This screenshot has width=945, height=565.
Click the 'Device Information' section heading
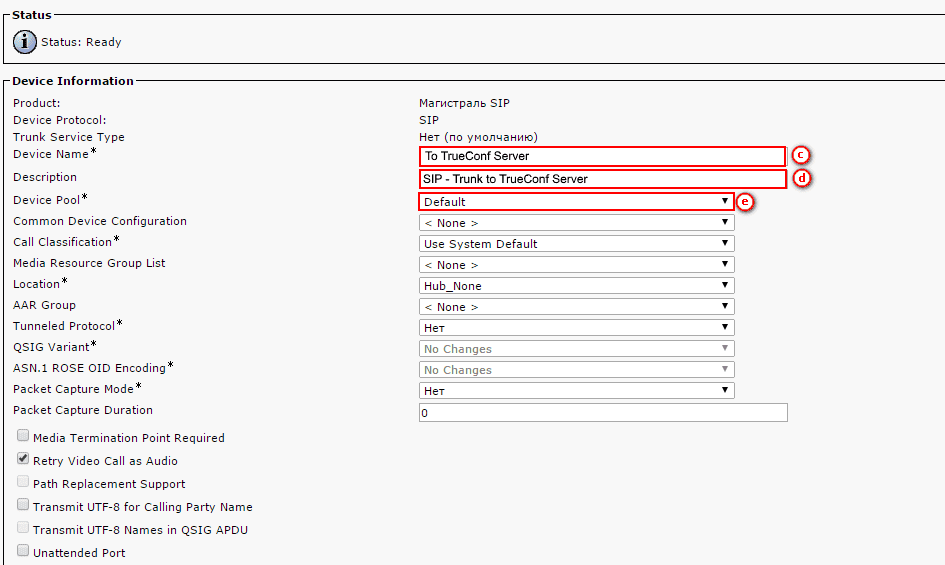click(73, 81)
